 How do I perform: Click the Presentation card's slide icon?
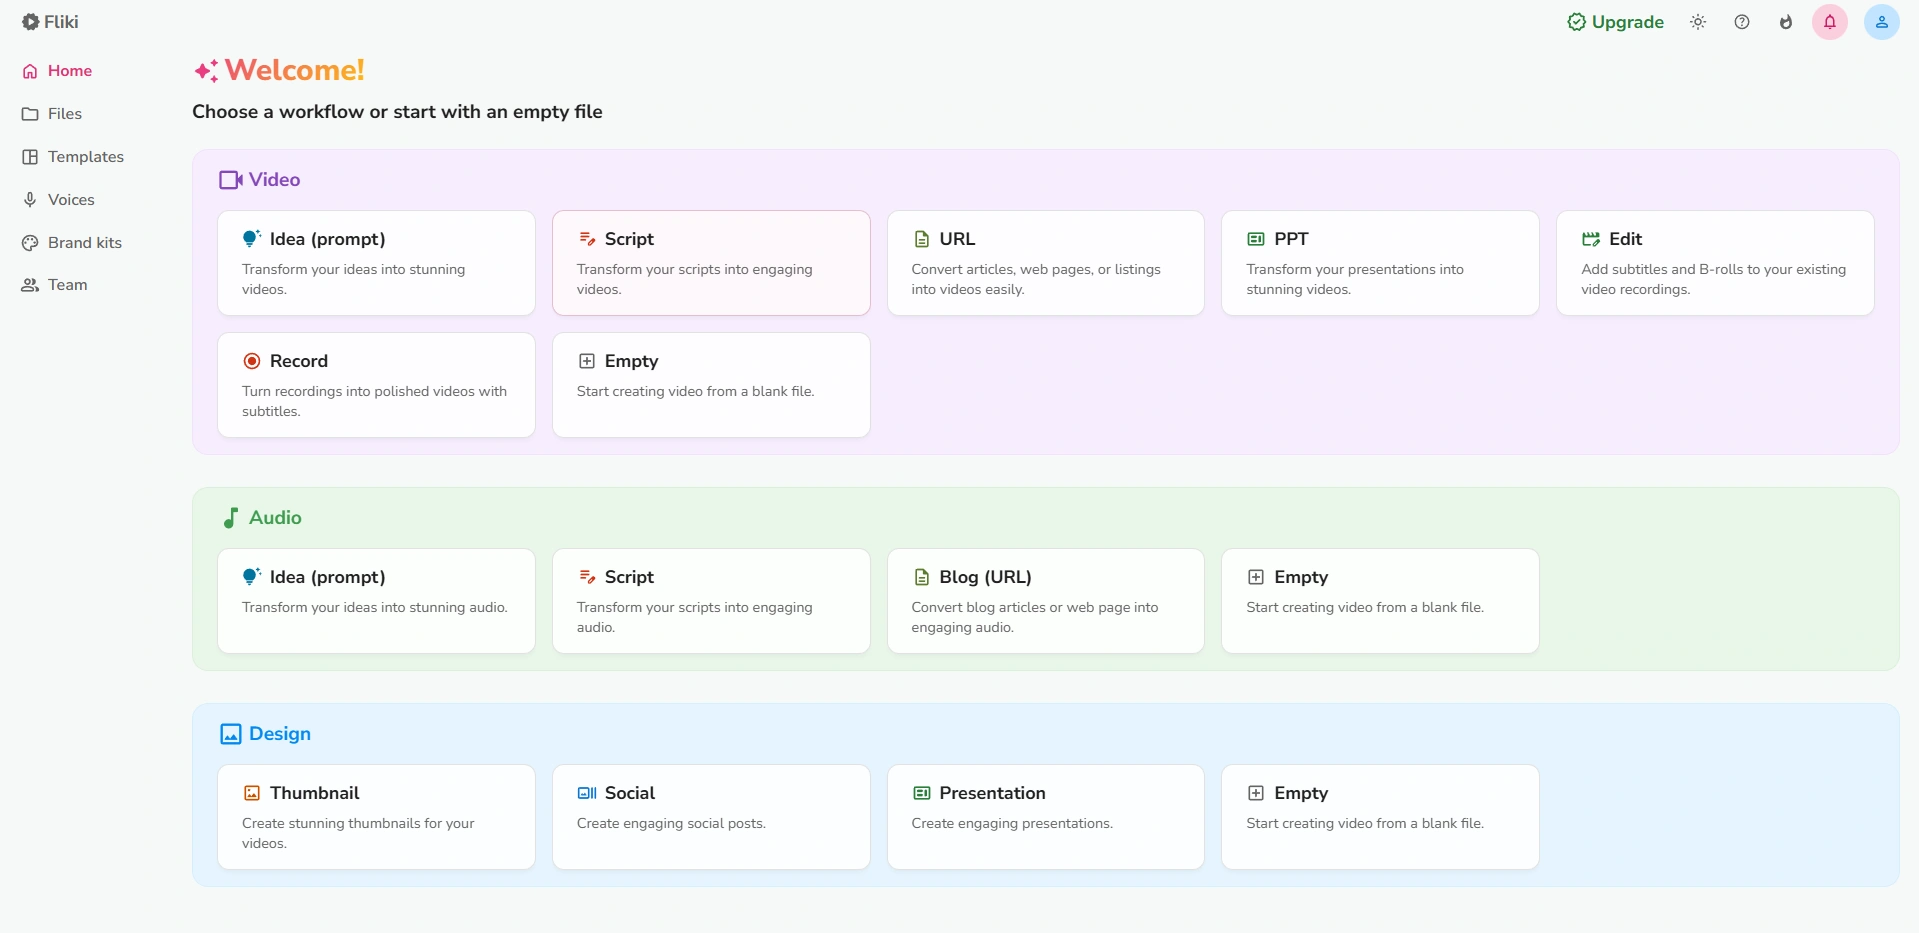pyautogui.click(x=922, y=793)
